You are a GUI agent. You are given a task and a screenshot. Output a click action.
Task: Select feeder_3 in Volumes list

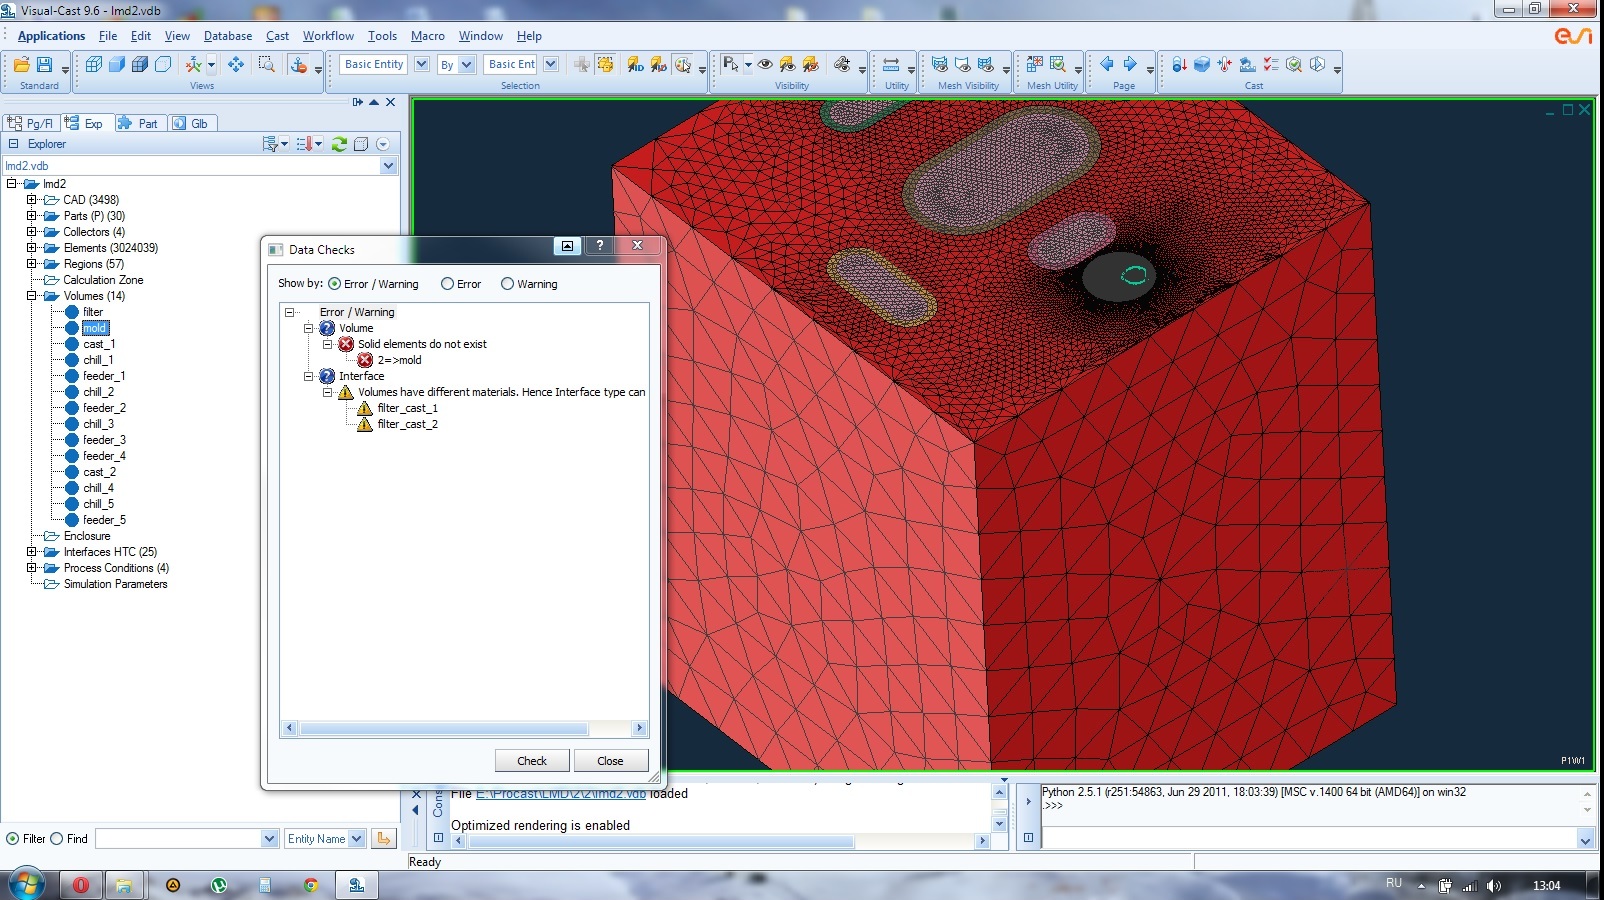104,440
